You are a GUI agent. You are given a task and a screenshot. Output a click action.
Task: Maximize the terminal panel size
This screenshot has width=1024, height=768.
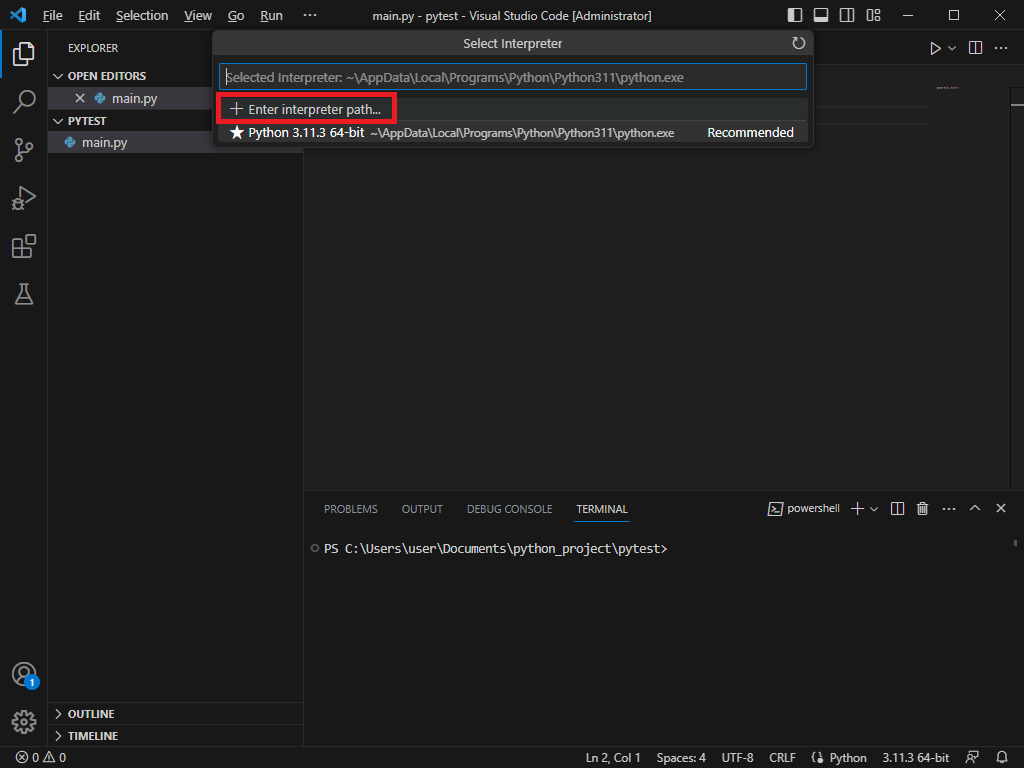975,509
